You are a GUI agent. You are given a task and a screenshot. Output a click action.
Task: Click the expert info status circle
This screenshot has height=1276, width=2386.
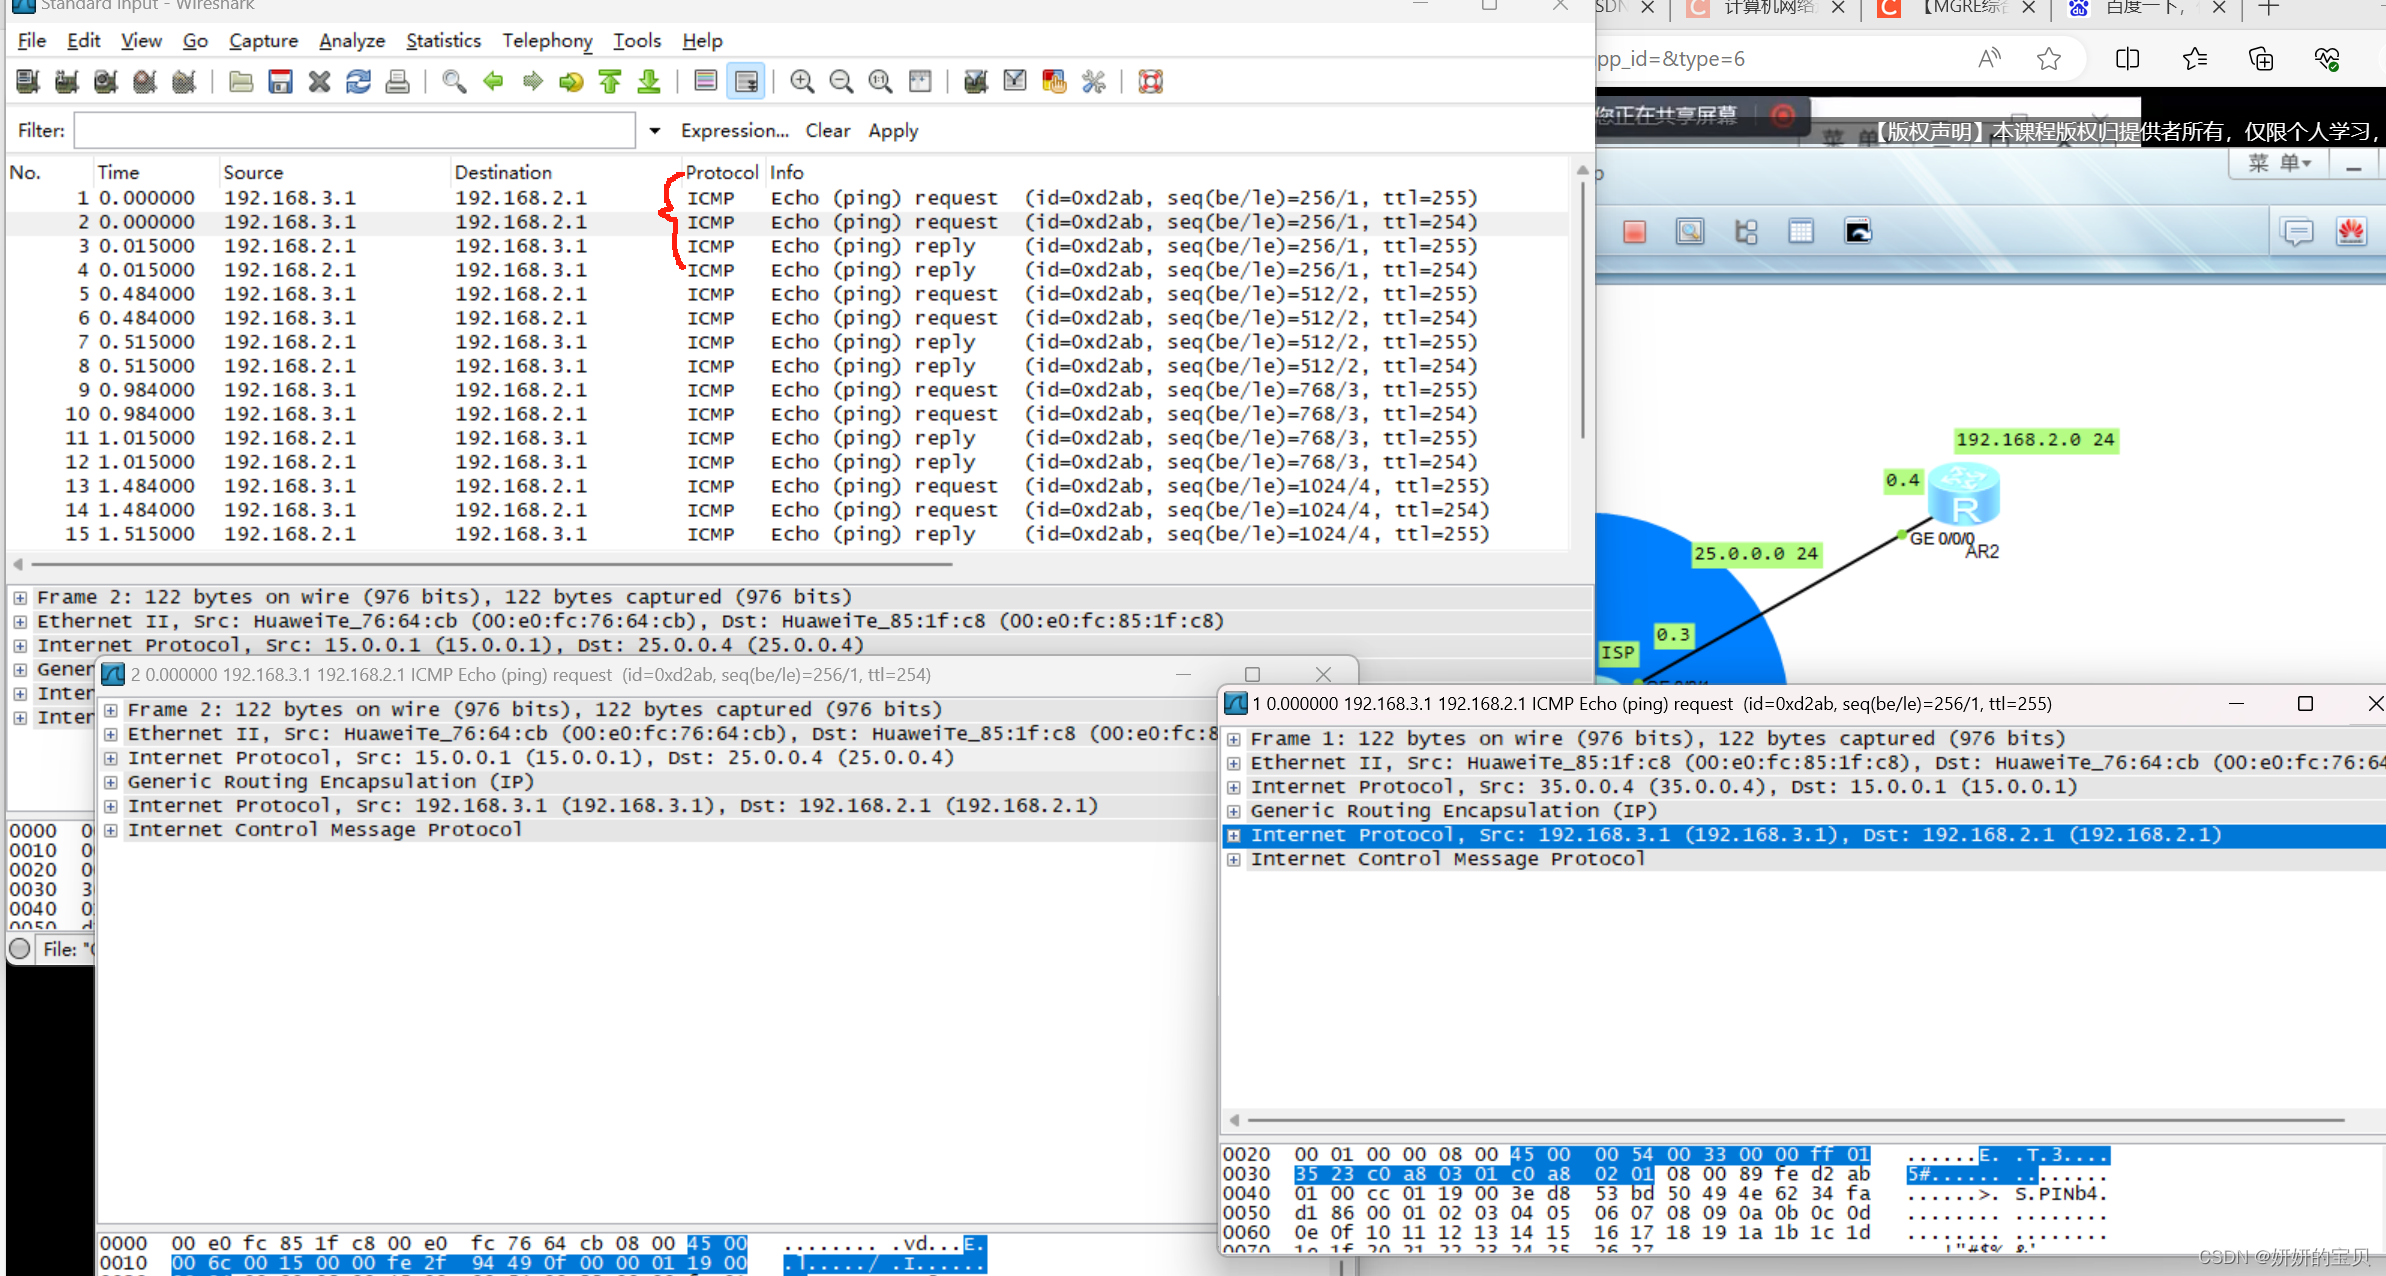pos(20,948)
